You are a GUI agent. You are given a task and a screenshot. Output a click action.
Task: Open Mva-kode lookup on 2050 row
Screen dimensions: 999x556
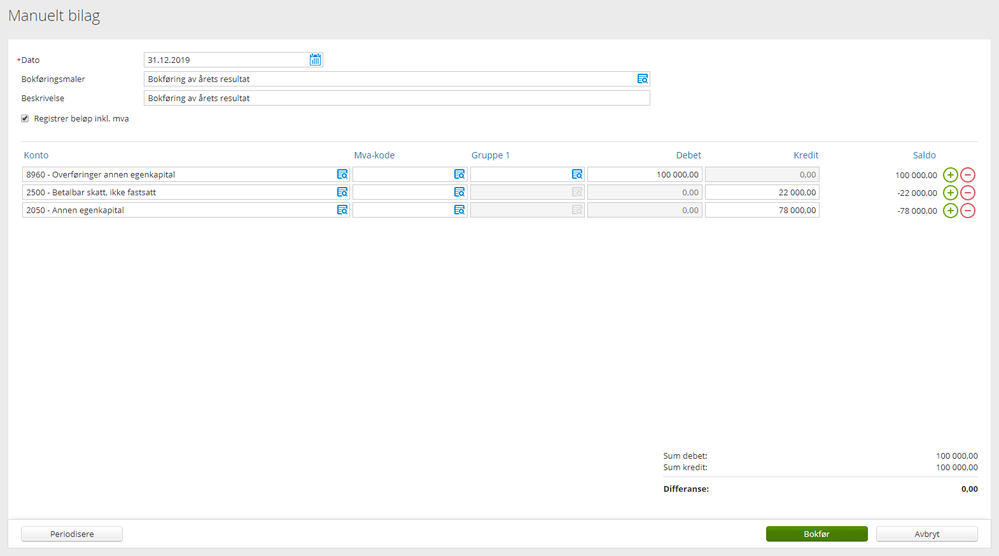pos(459,210)
